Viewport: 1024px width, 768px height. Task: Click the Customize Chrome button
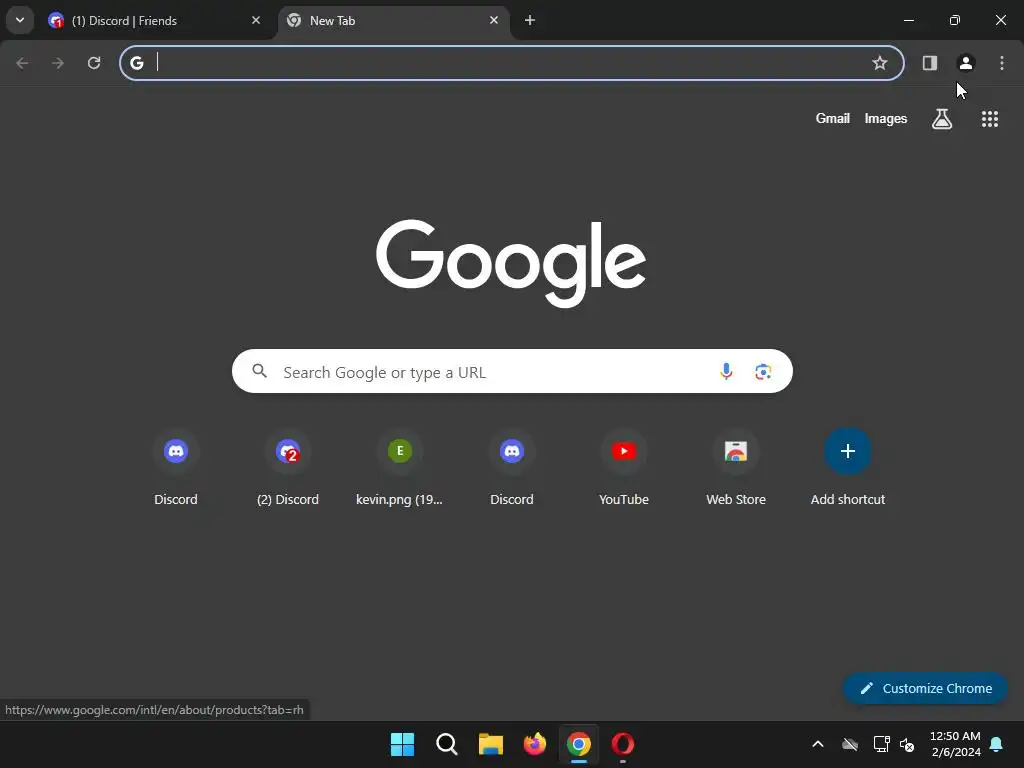925,688
